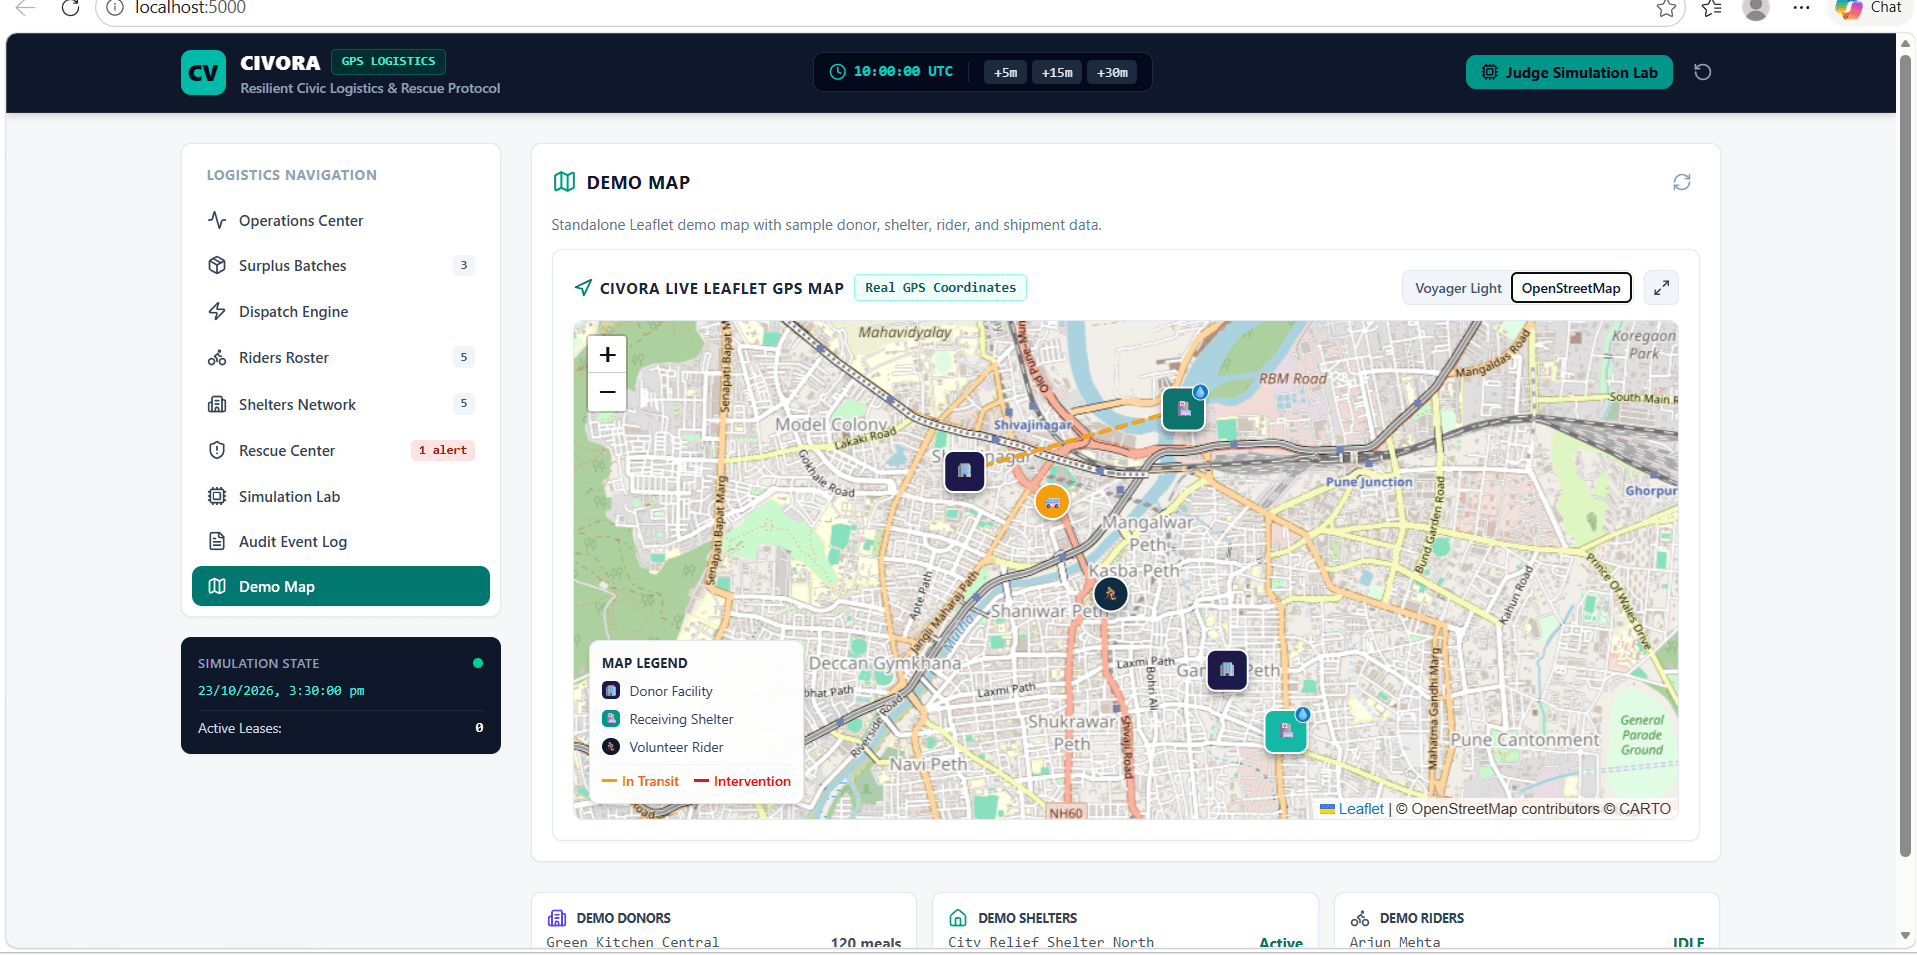The width and height of the screenshot is (1917, 955).
Task: Click the Receiving Shelter legend icon
Action: click(x=611, y=719)
